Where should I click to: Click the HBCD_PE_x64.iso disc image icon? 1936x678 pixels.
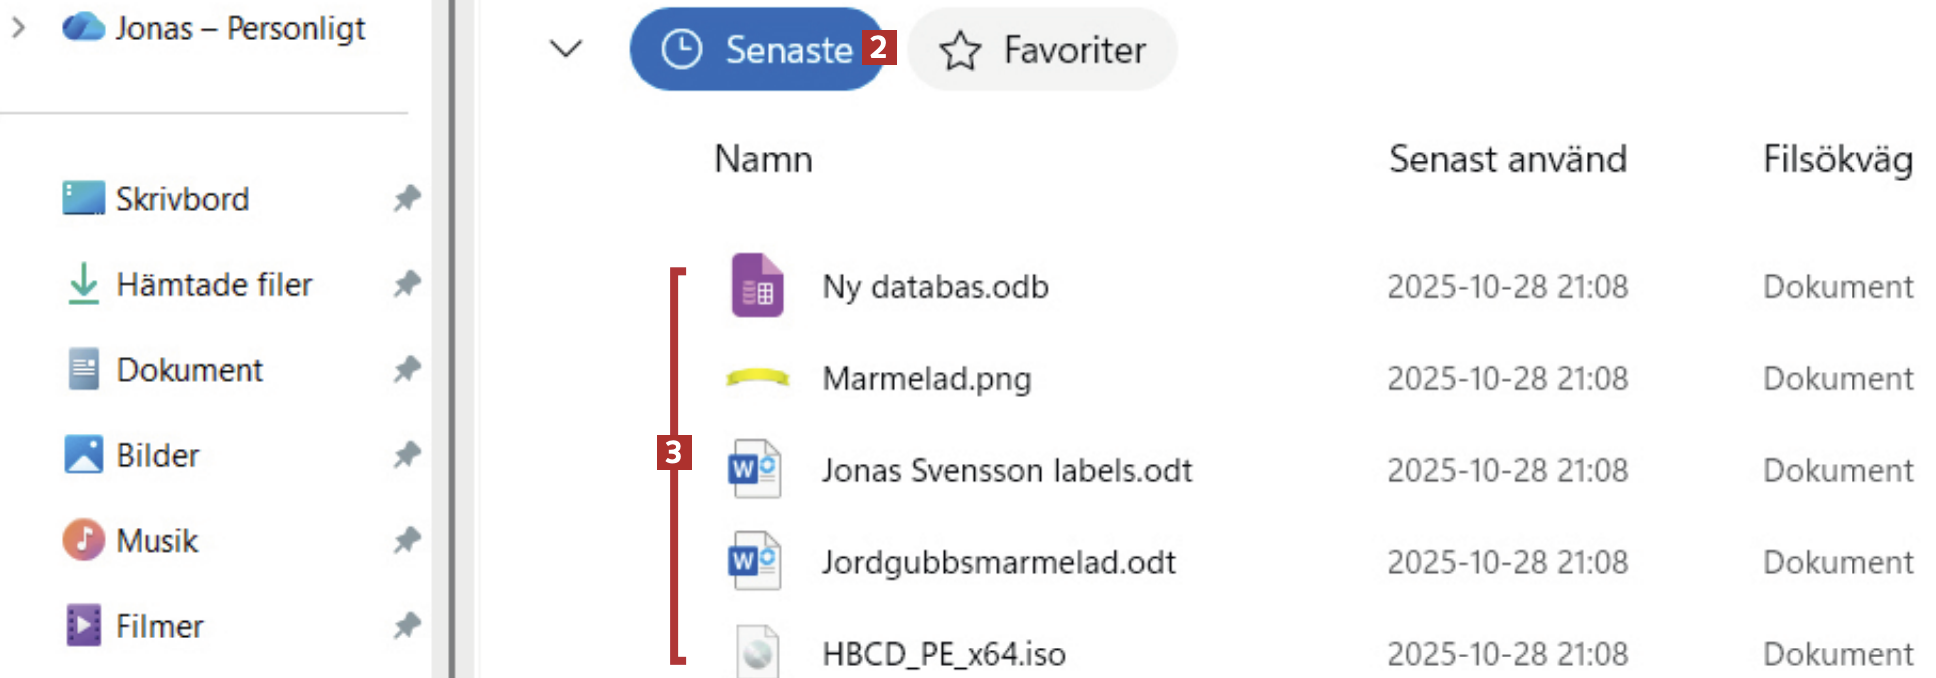757,652
